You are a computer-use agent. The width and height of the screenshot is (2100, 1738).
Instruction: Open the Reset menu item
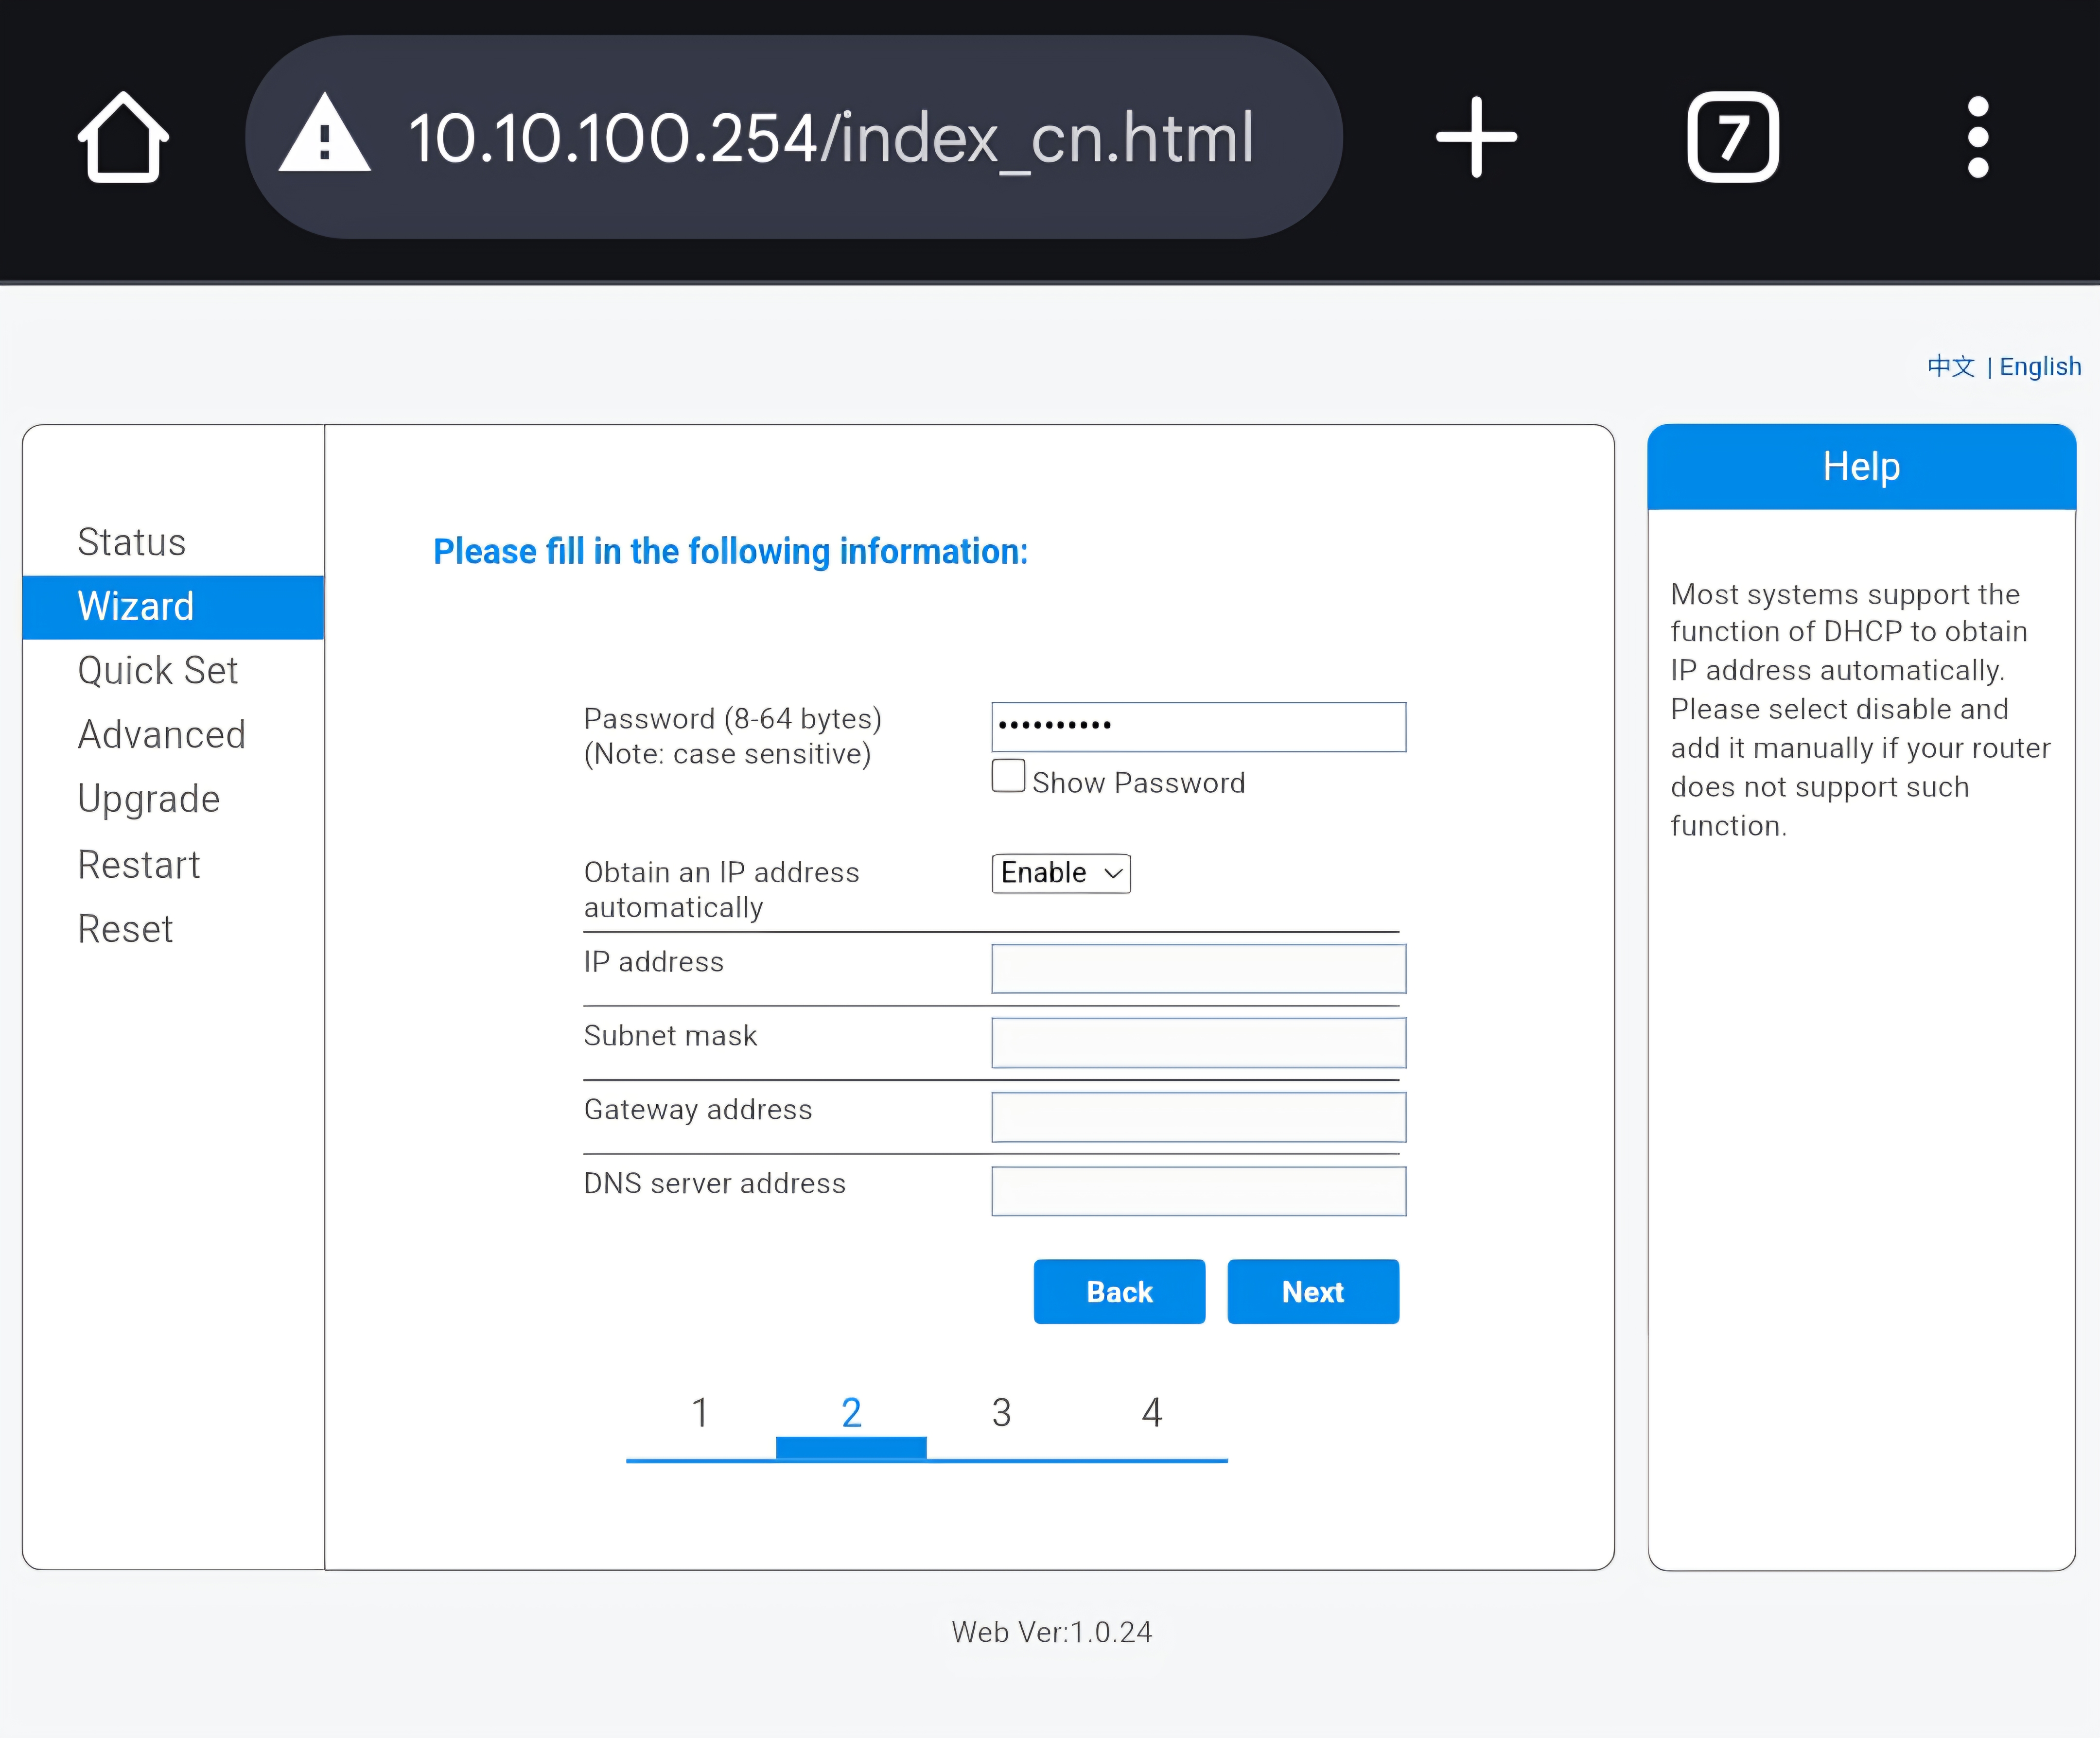tap(126, 929)
